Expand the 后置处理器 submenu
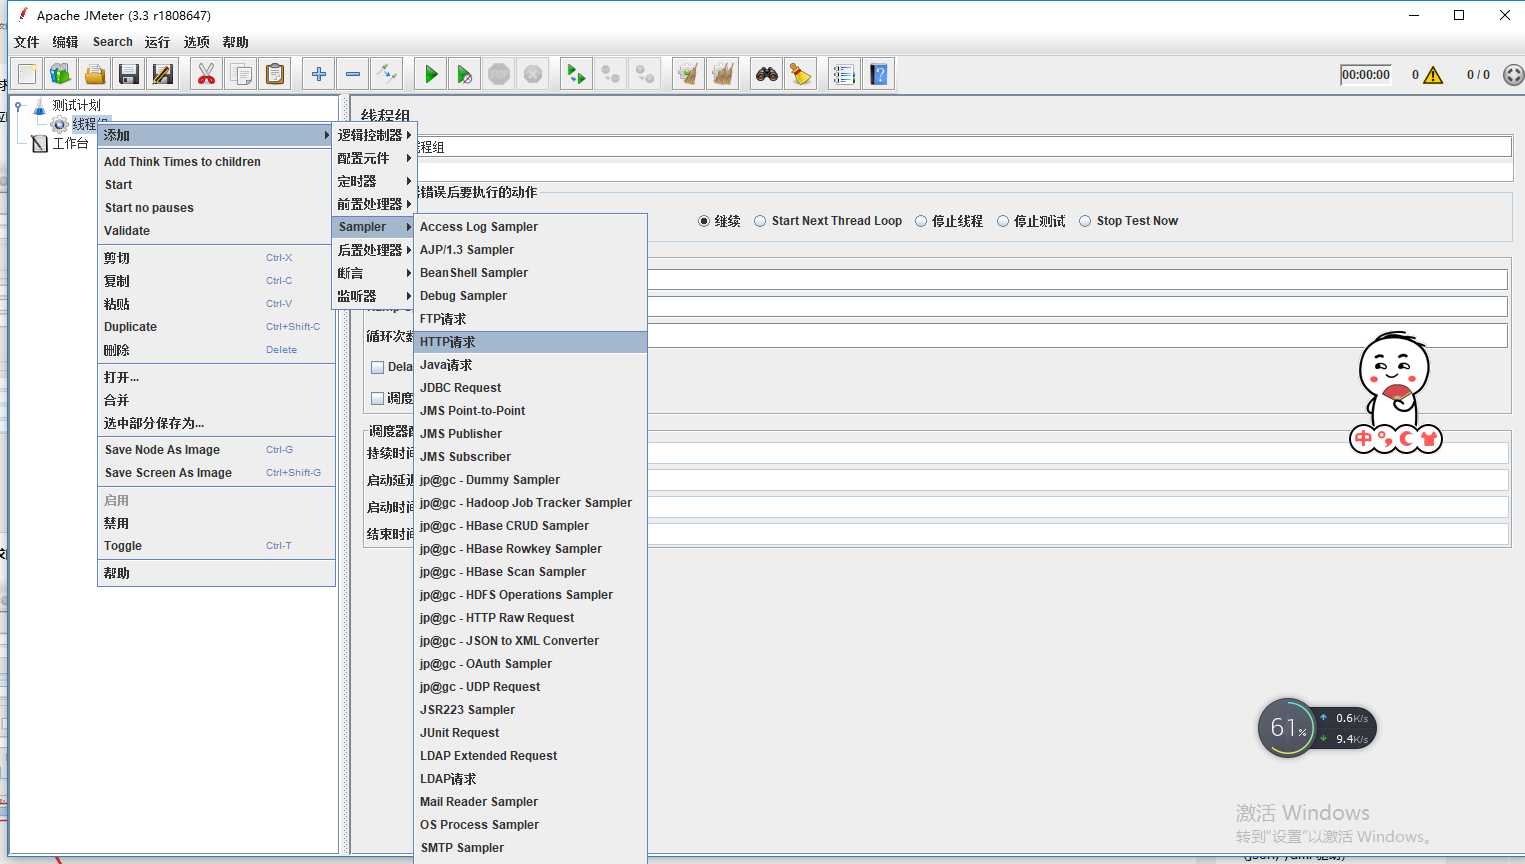 (373, 250)
